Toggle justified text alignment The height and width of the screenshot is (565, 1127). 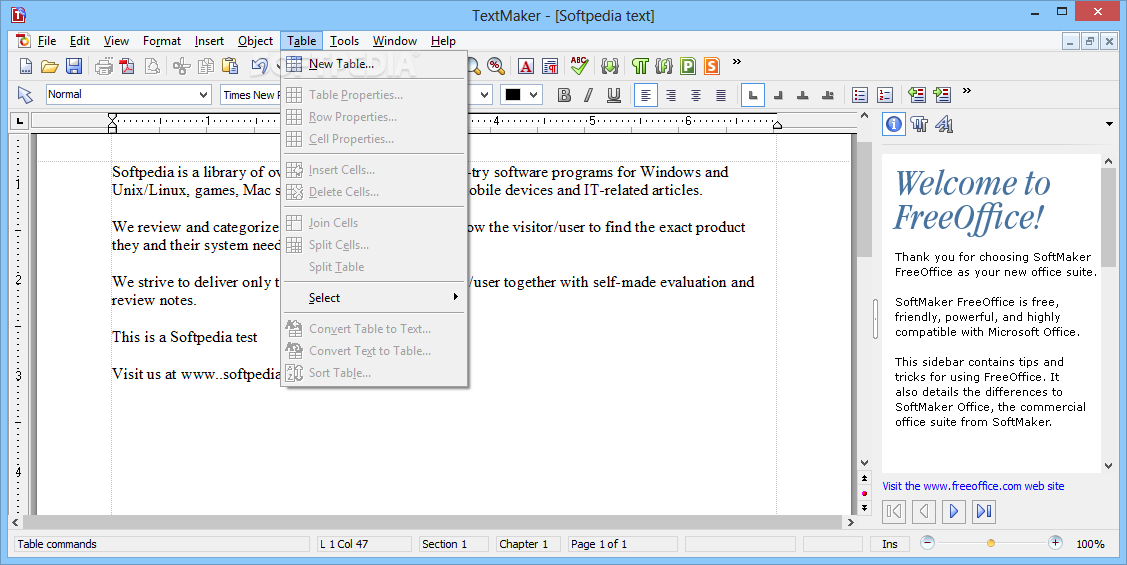click(x=721, y=95)
